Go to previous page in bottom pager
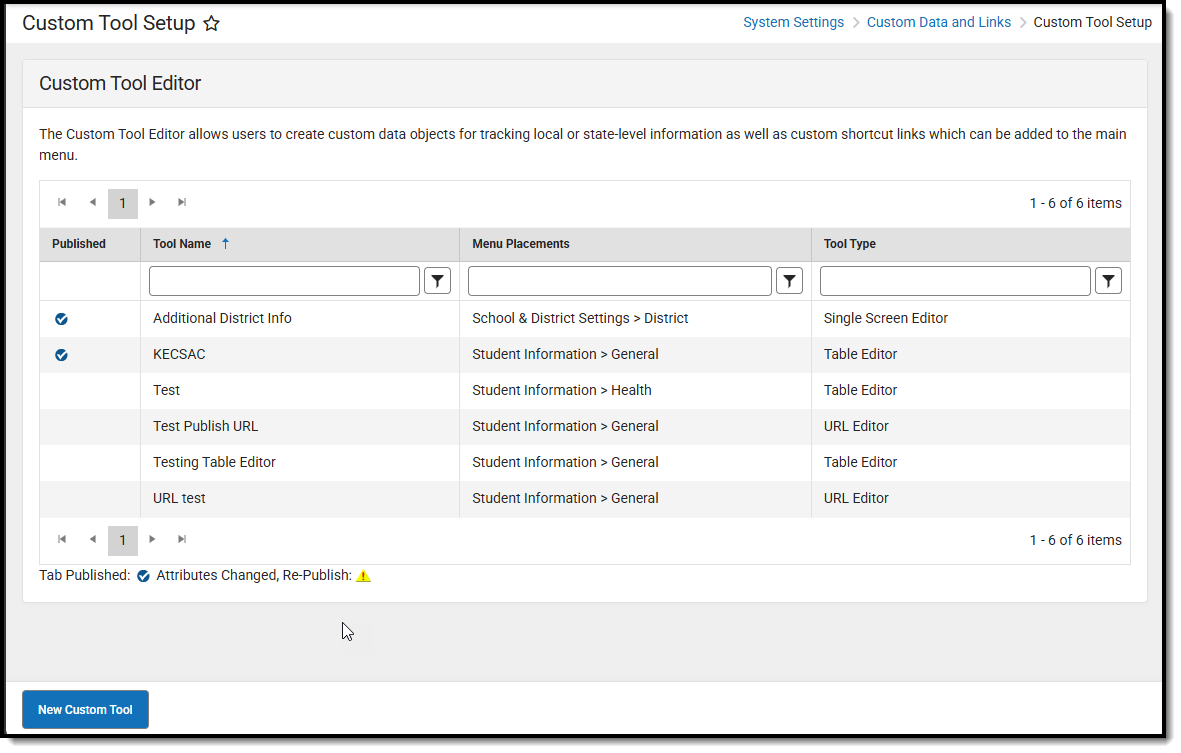The width and height of the screenshot is (1181, 753). [92, 540]
